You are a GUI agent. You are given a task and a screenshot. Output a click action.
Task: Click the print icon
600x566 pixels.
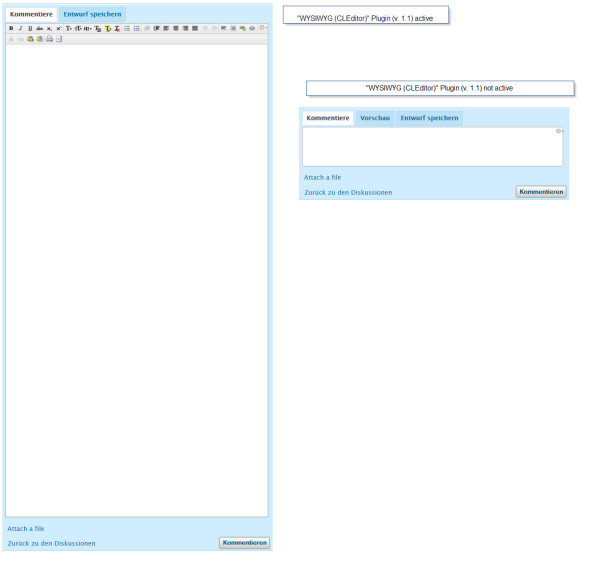[x=50, y=39]
